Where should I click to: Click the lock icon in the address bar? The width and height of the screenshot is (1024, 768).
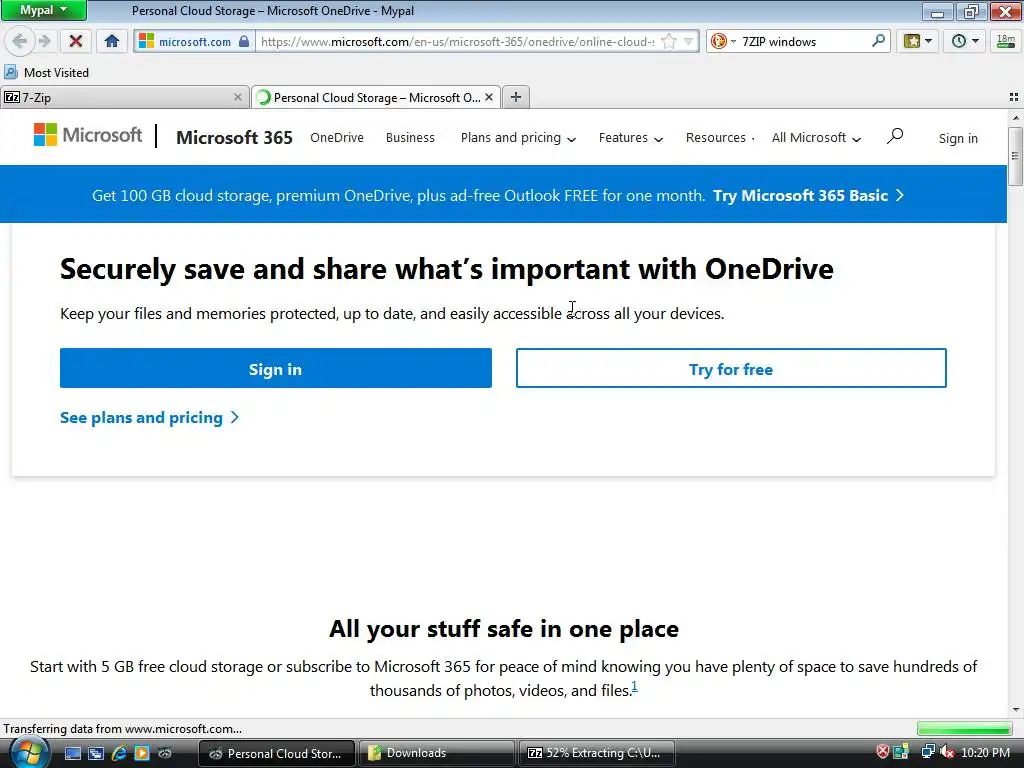pos(244,41)
